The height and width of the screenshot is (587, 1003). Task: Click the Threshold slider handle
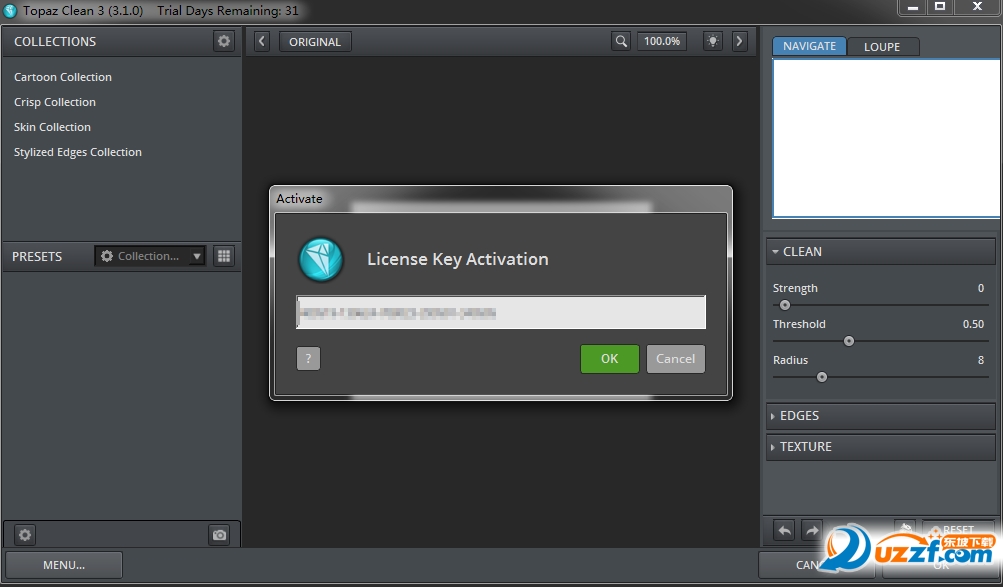pos(849,341)
